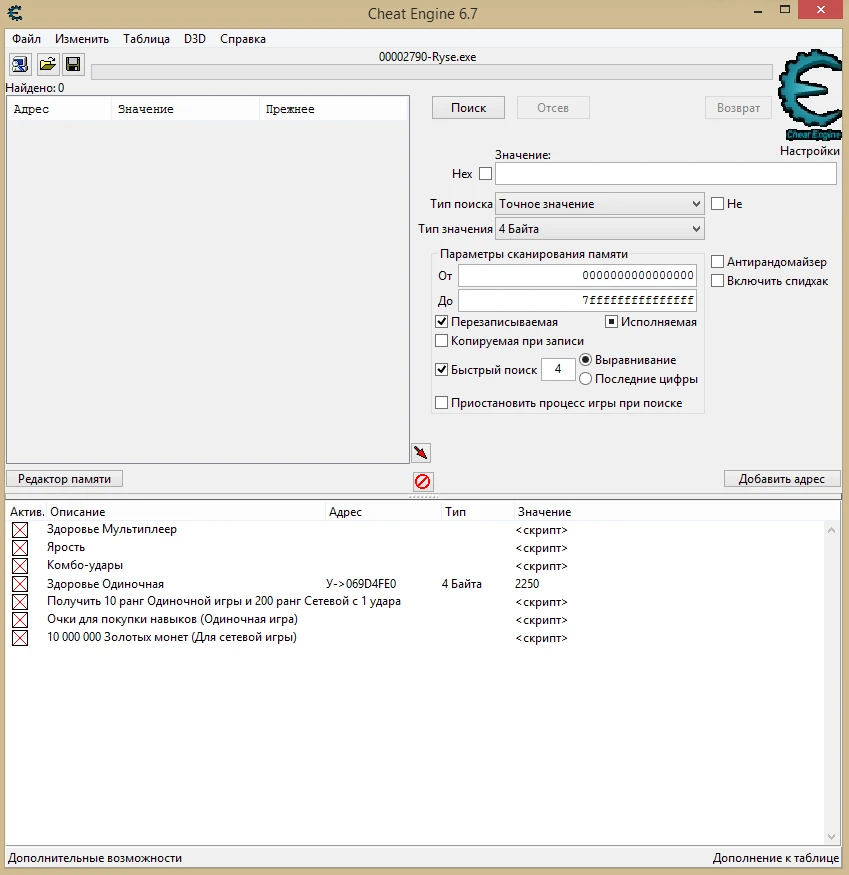Open the Тип поиска dropdown

pyautogui.click(x=598, y=203)
